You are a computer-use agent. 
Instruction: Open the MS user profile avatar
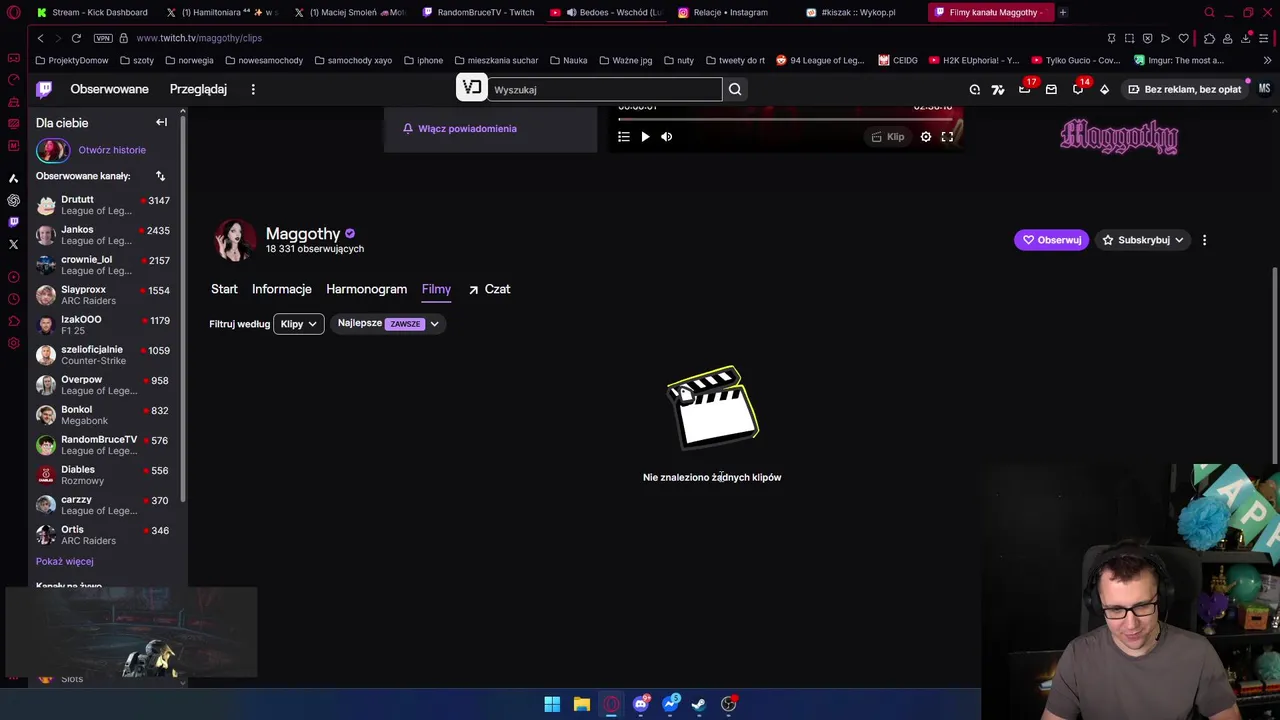pos(1264,89)
